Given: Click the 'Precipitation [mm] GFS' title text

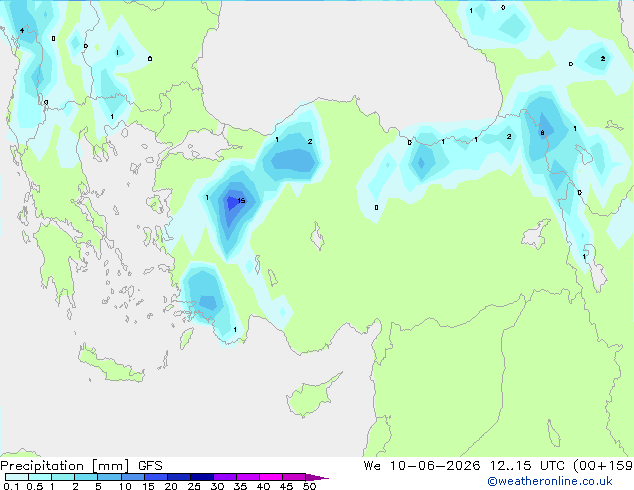Looking at the screenshot, I should pyautogui.click(x=81, y=466).
